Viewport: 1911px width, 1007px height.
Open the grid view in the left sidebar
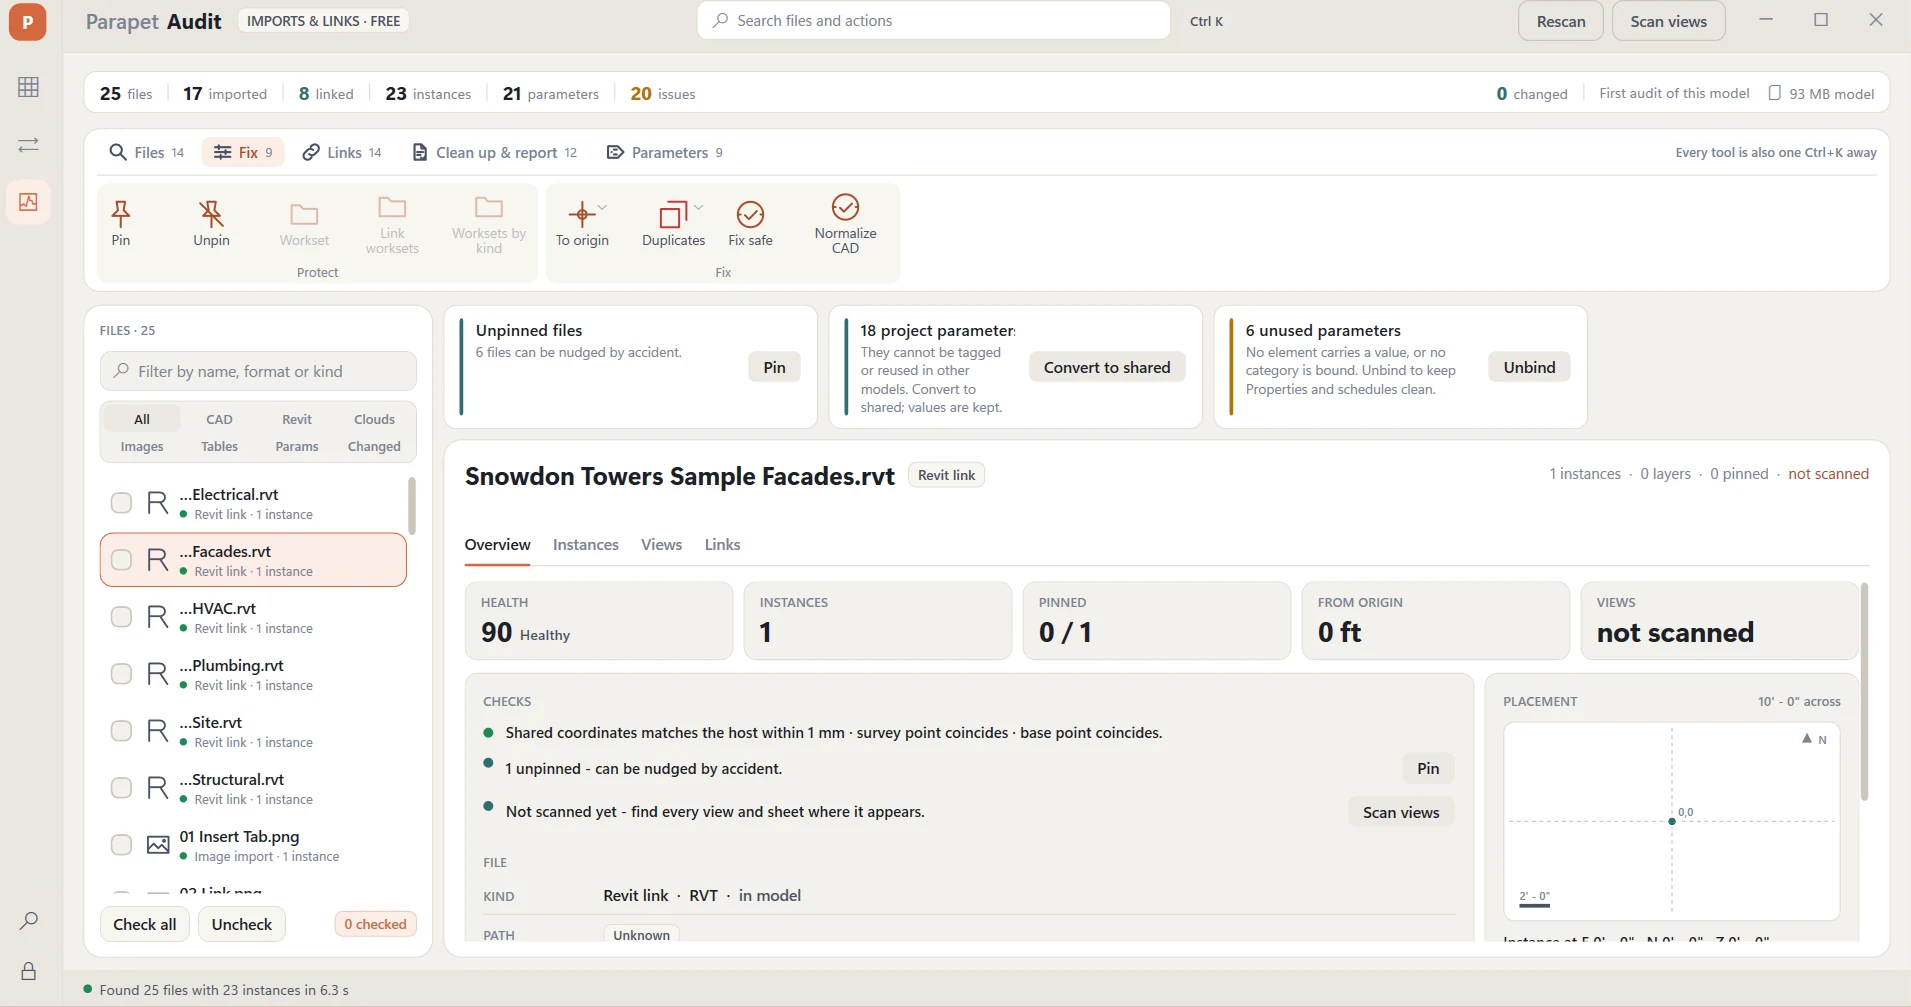tap(28, 87)
